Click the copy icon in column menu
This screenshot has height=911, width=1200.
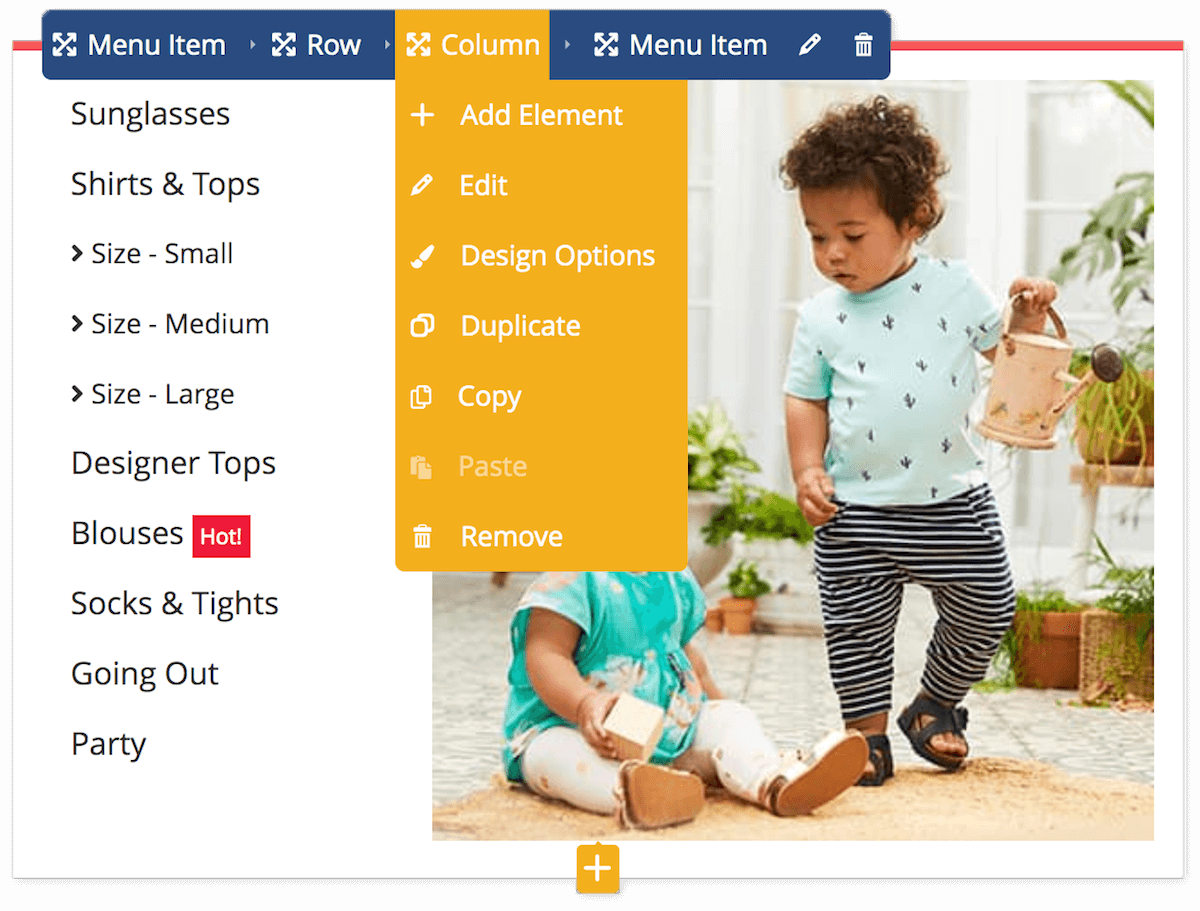(421, 397)
